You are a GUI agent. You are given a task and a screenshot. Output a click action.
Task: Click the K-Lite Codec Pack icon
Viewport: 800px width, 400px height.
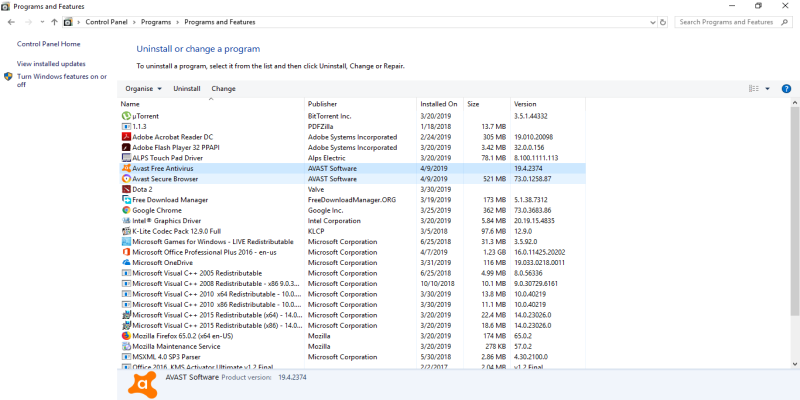(127, 231)
